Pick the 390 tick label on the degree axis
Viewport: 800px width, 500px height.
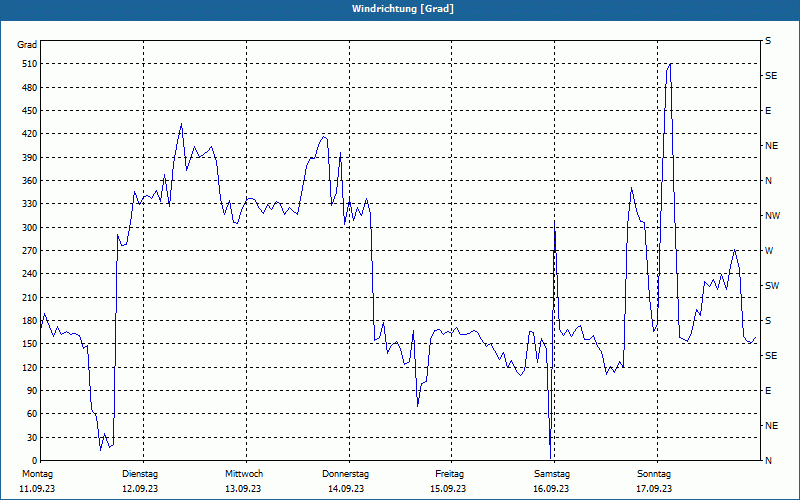(29, 158)
